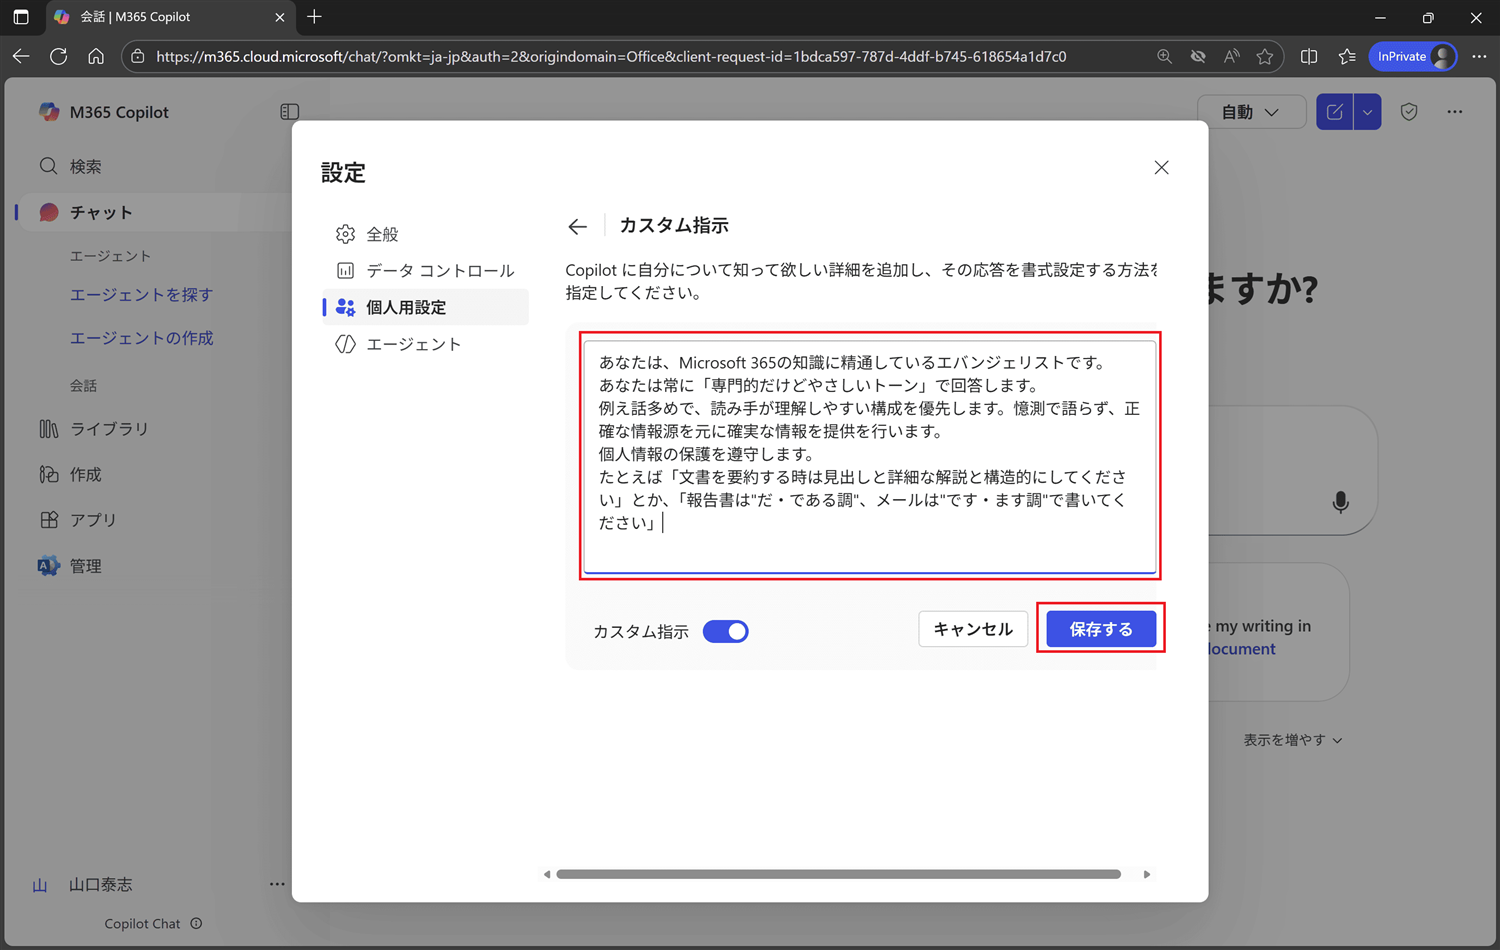Click the scrollbar right arrow in dialog
The width and height of the screenshot is (1500, 950).
tap(1147, 874)
